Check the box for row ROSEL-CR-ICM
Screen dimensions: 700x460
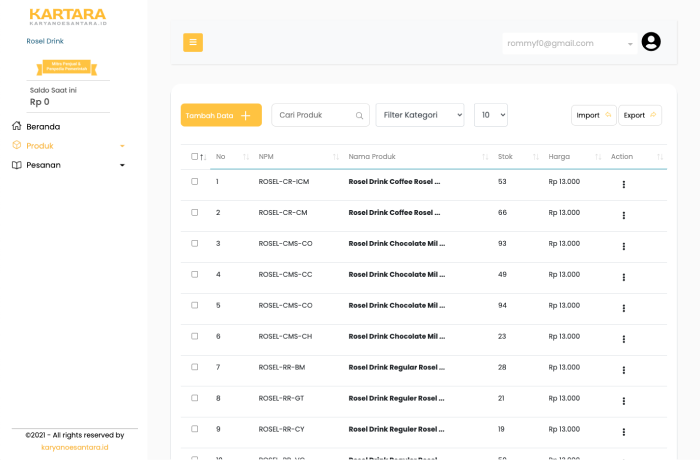tap(195, 181)
